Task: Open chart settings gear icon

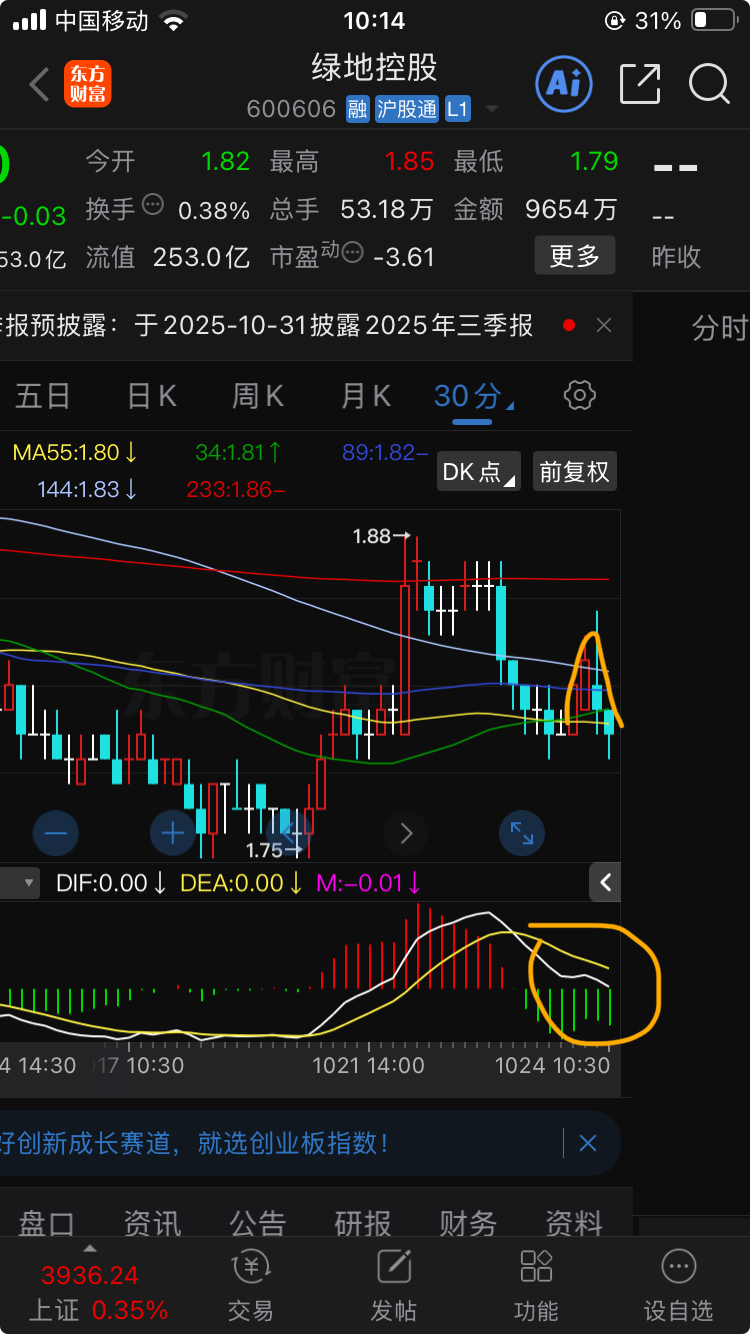Action: [x=580, y=396]
